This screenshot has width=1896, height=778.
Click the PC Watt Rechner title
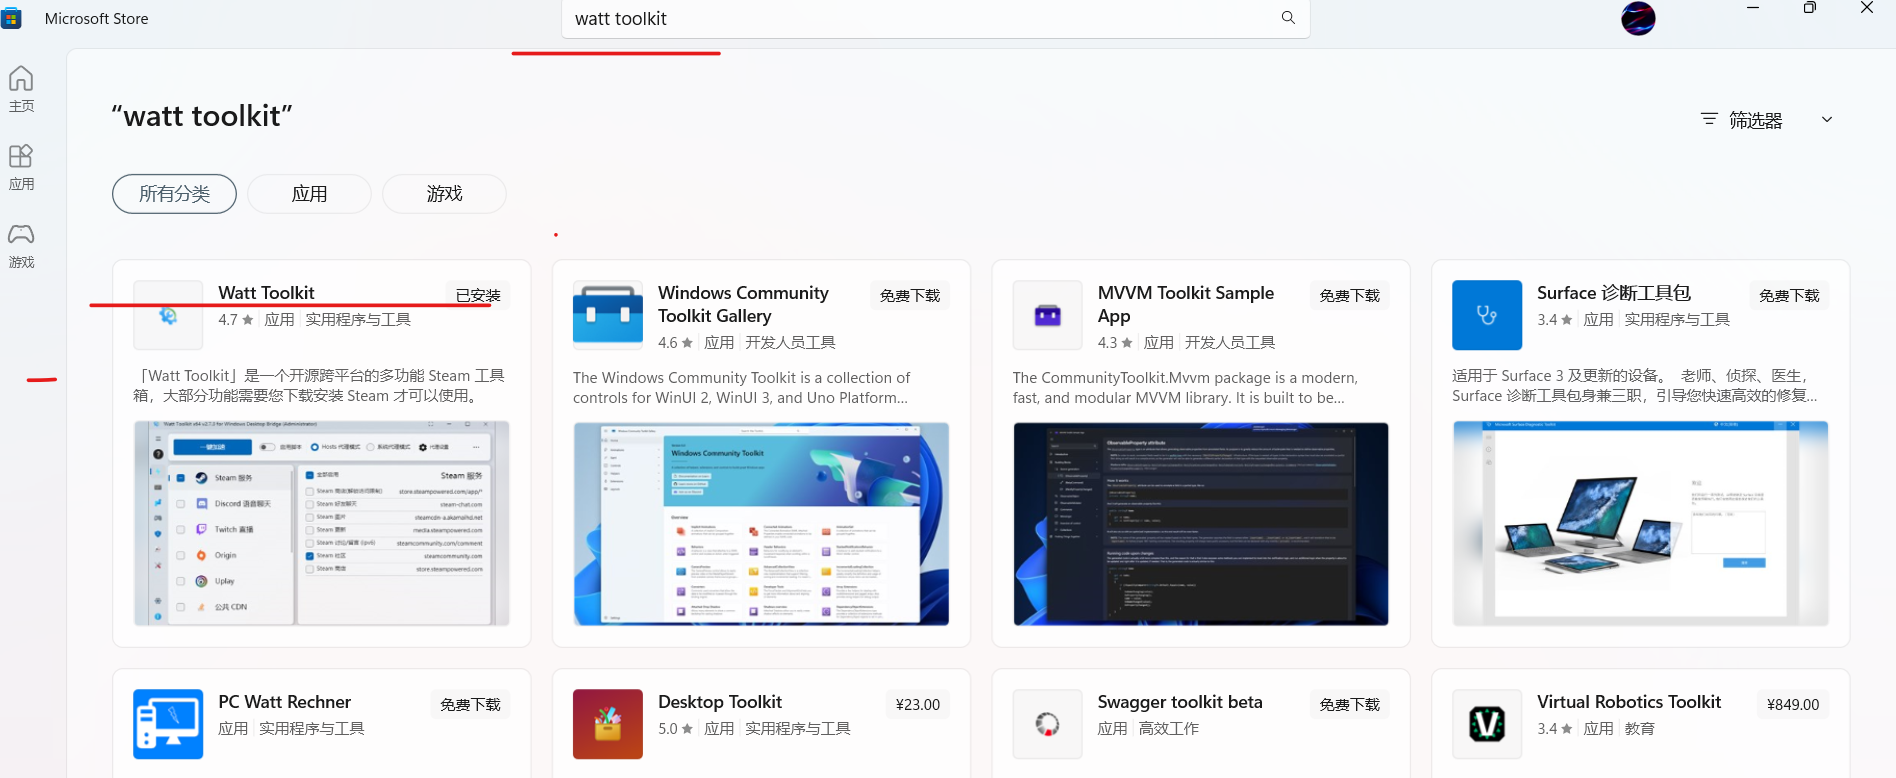coord(284,702)
